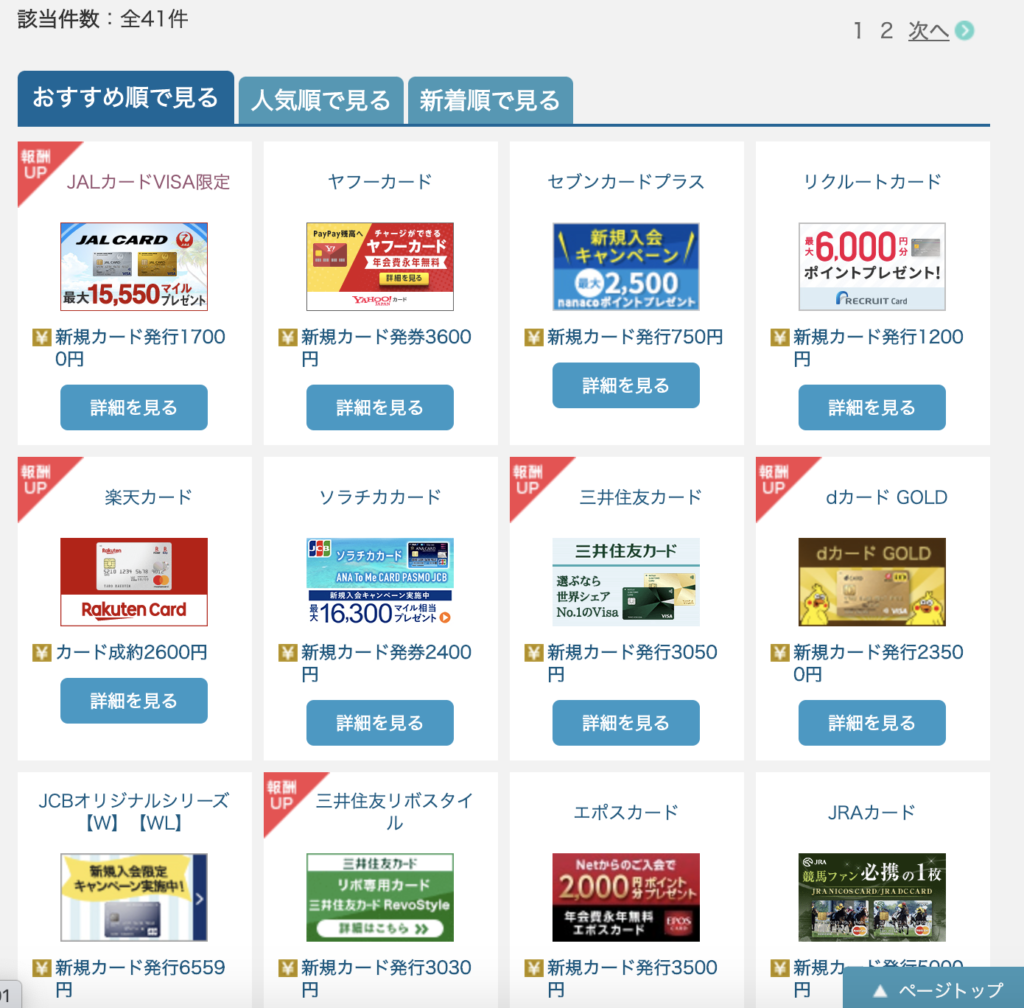The height and width of the screenshot is (1008, 1024).
Task: Open the JRAカード title link
Action: pyautogui.click(x=872, y=812)
